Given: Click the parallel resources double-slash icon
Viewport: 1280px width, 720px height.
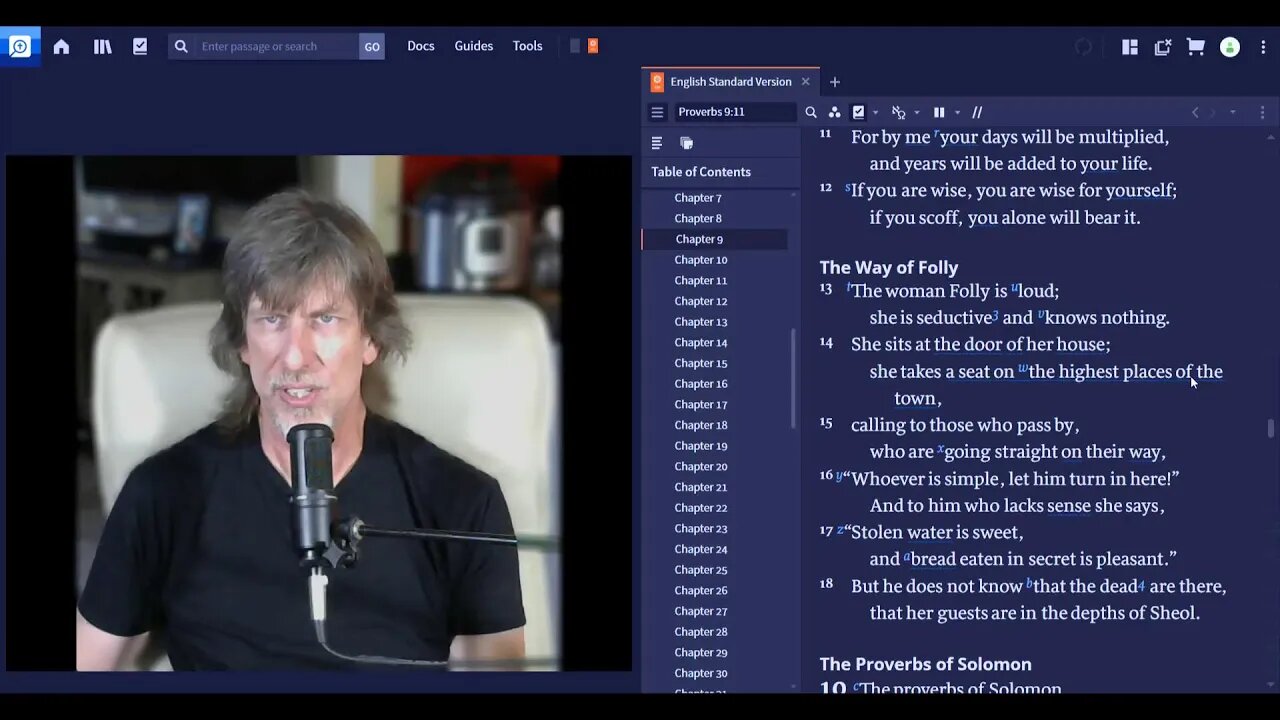Looking at the screenshot, I should pos(977,112).
